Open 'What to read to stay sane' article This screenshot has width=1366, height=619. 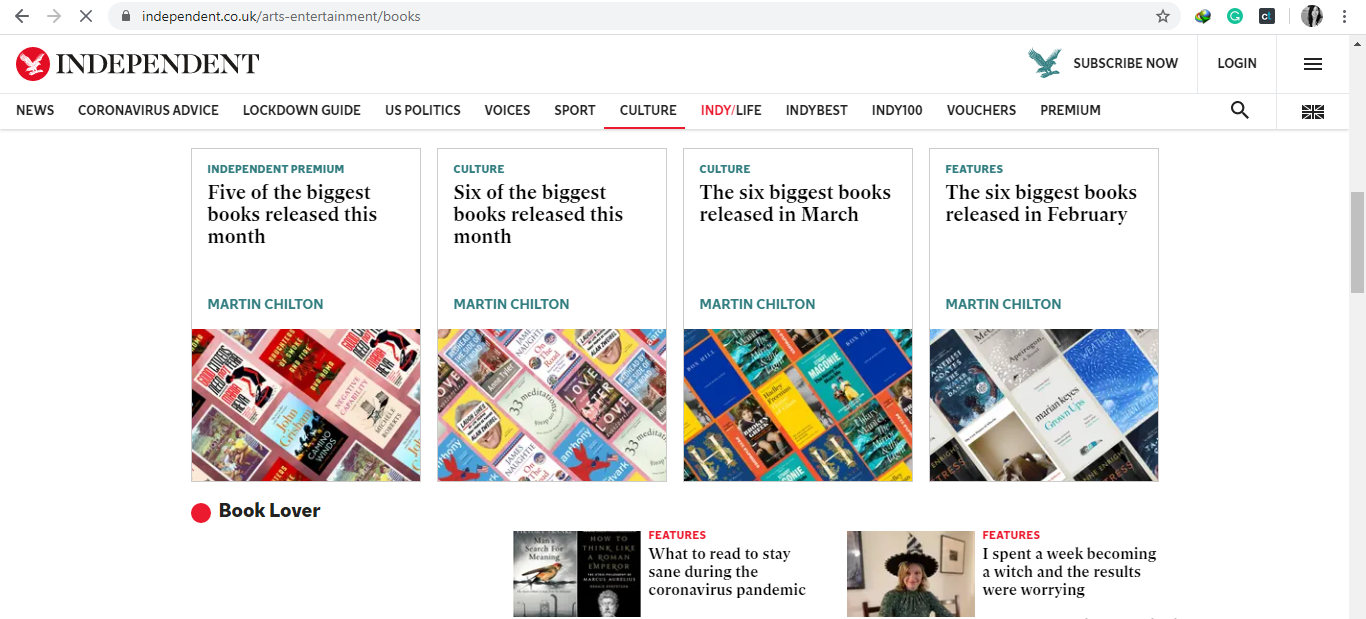point(727,572)
